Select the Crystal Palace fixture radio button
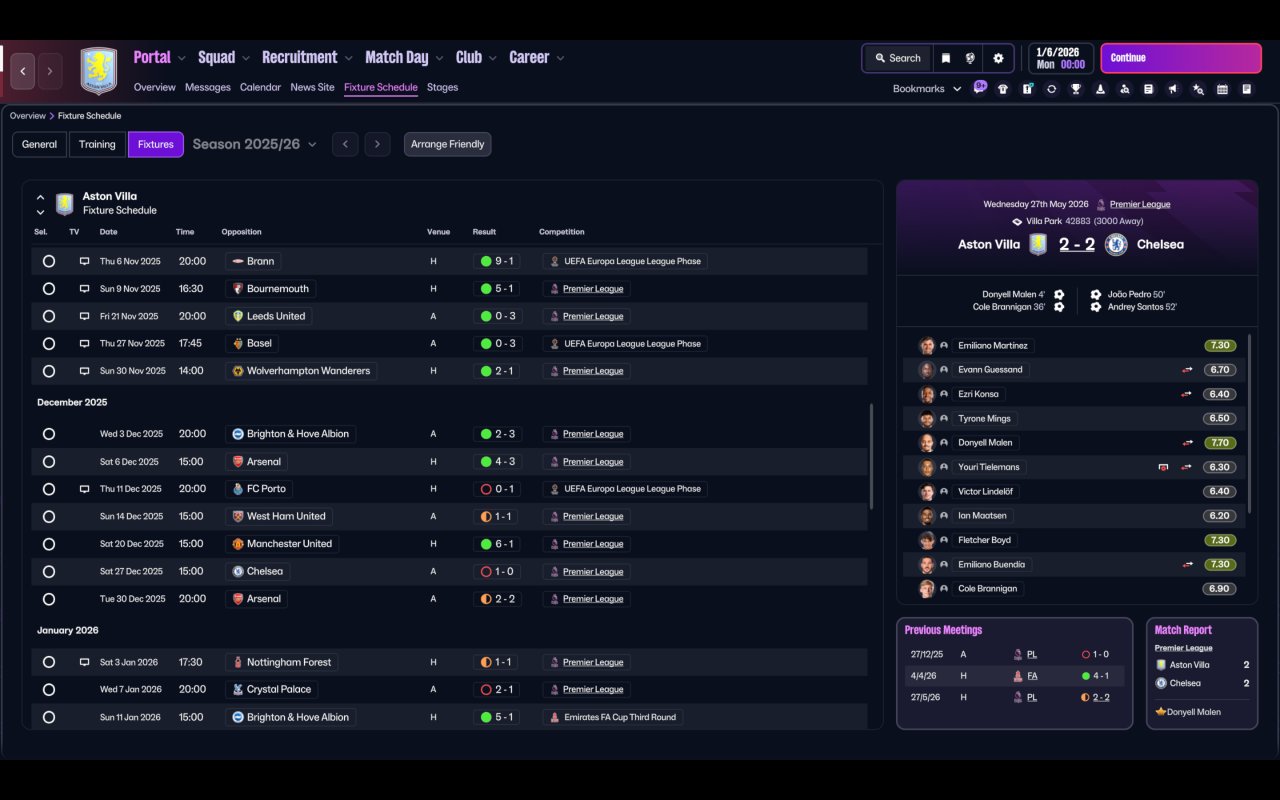The height and width of the screenshot is (800, 1280). [49, 689]
